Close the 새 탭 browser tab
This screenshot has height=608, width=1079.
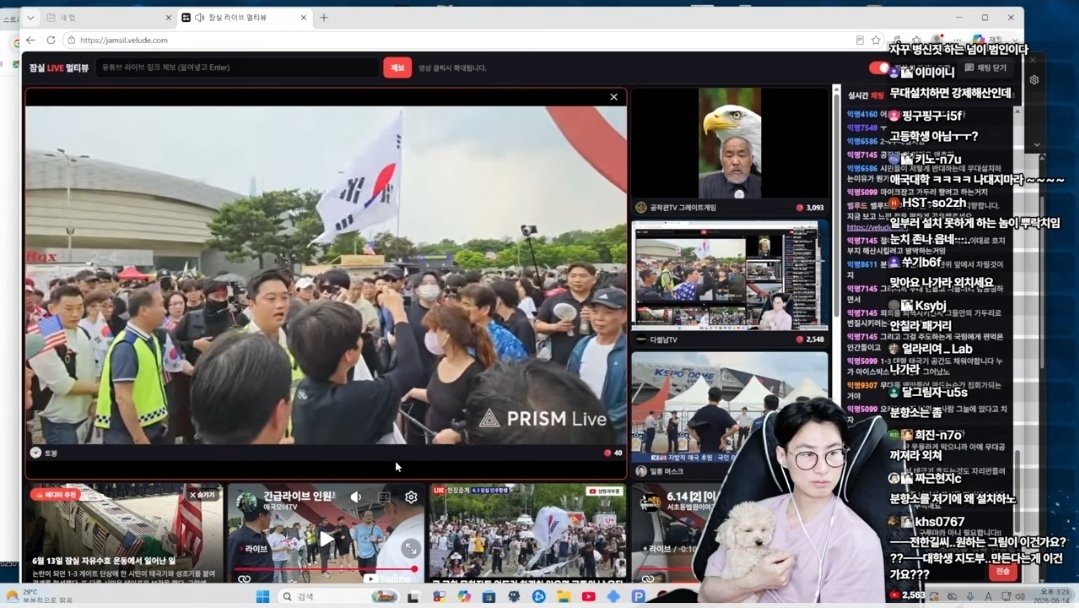click(168, 17)
